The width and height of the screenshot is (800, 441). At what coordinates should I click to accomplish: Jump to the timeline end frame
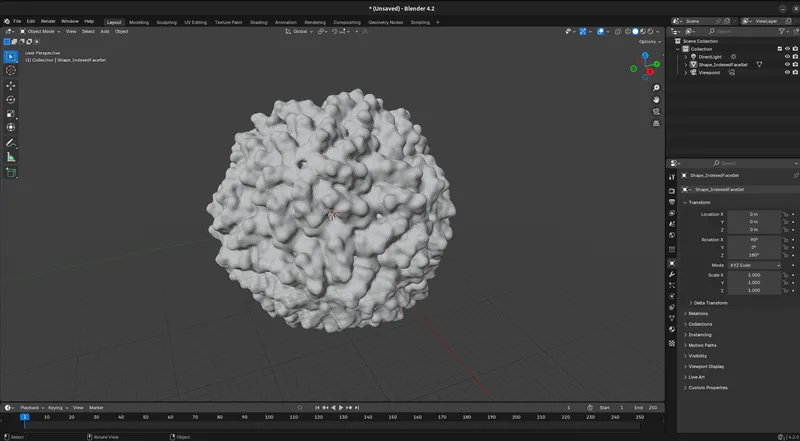357,408
